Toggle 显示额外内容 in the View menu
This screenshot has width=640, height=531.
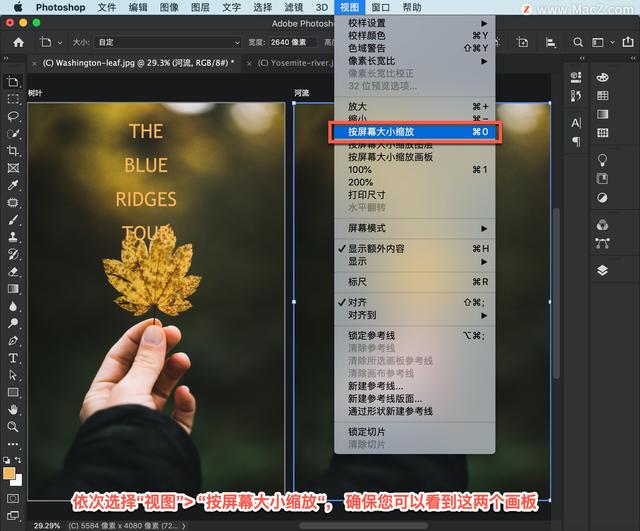coord(414,248)
